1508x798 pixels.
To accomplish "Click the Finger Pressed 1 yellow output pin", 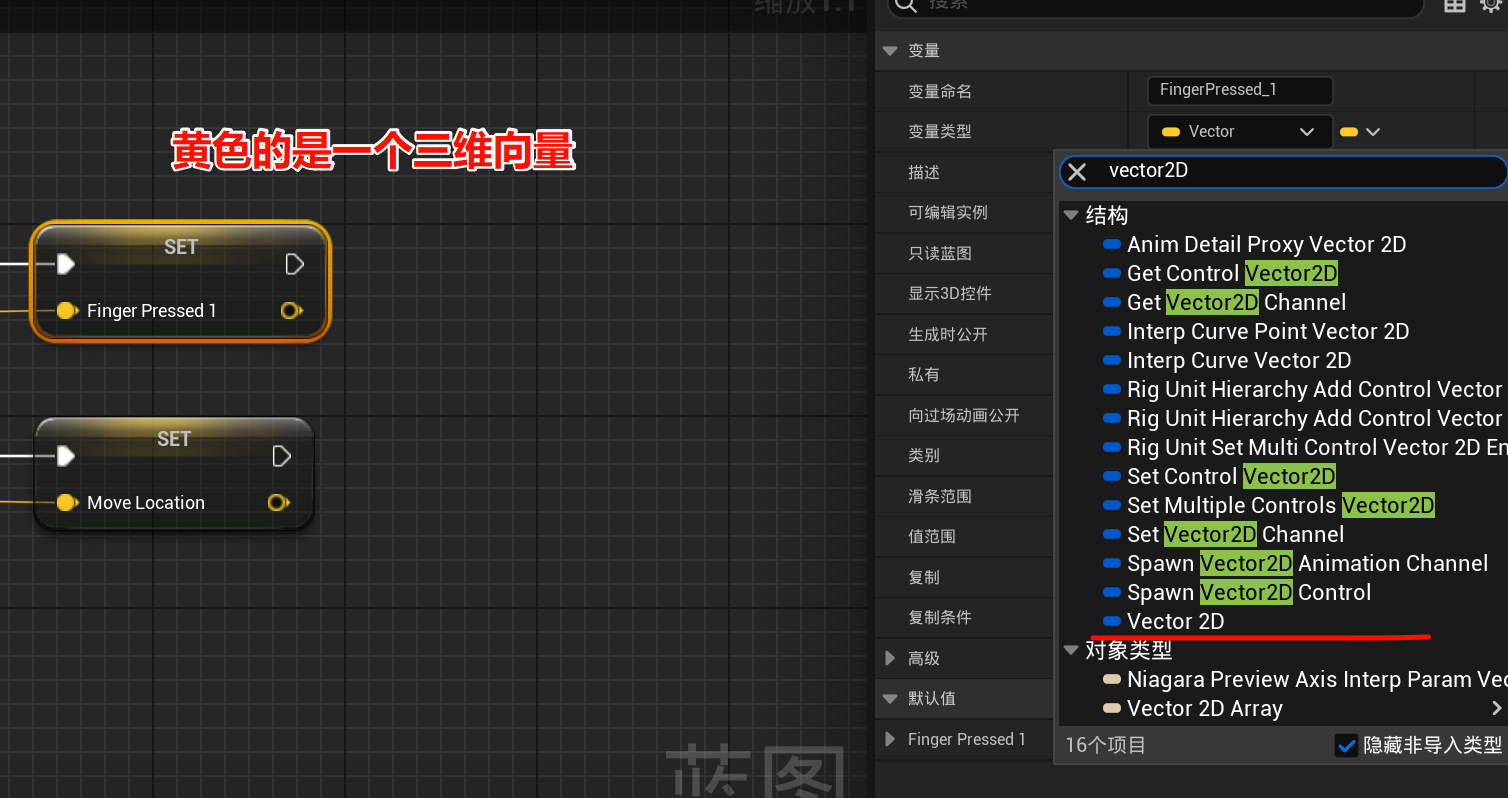I will (x=290, y=311).
